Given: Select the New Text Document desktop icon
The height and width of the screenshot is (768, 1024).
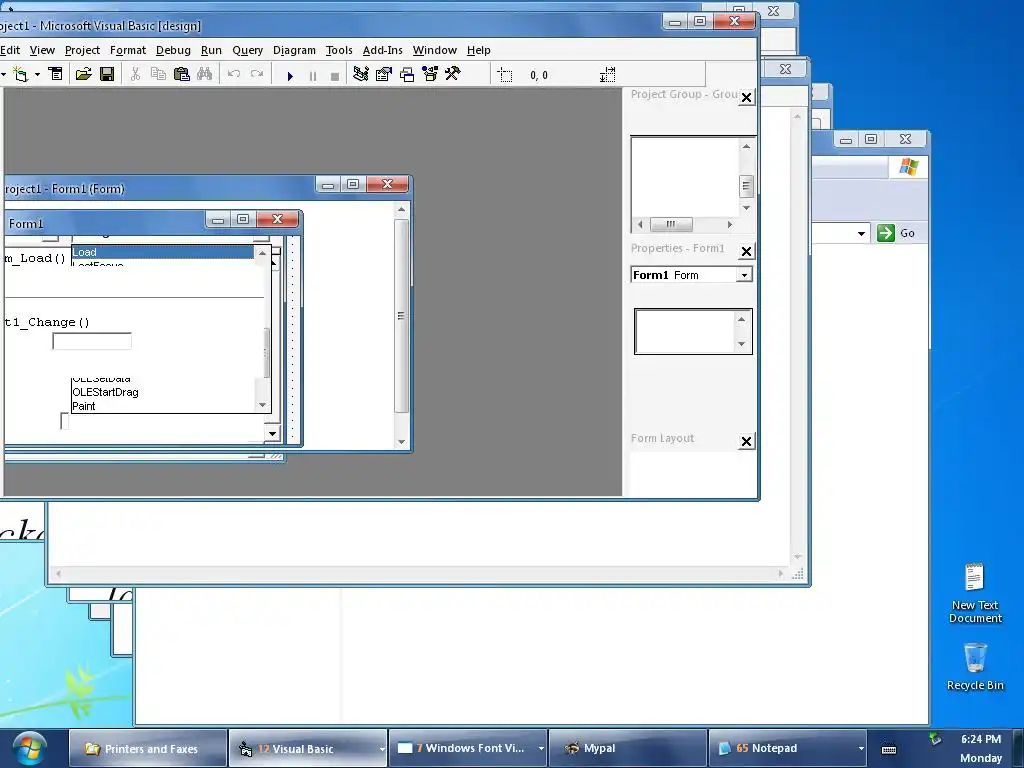Looking at the screenshot, I should 975,593.
